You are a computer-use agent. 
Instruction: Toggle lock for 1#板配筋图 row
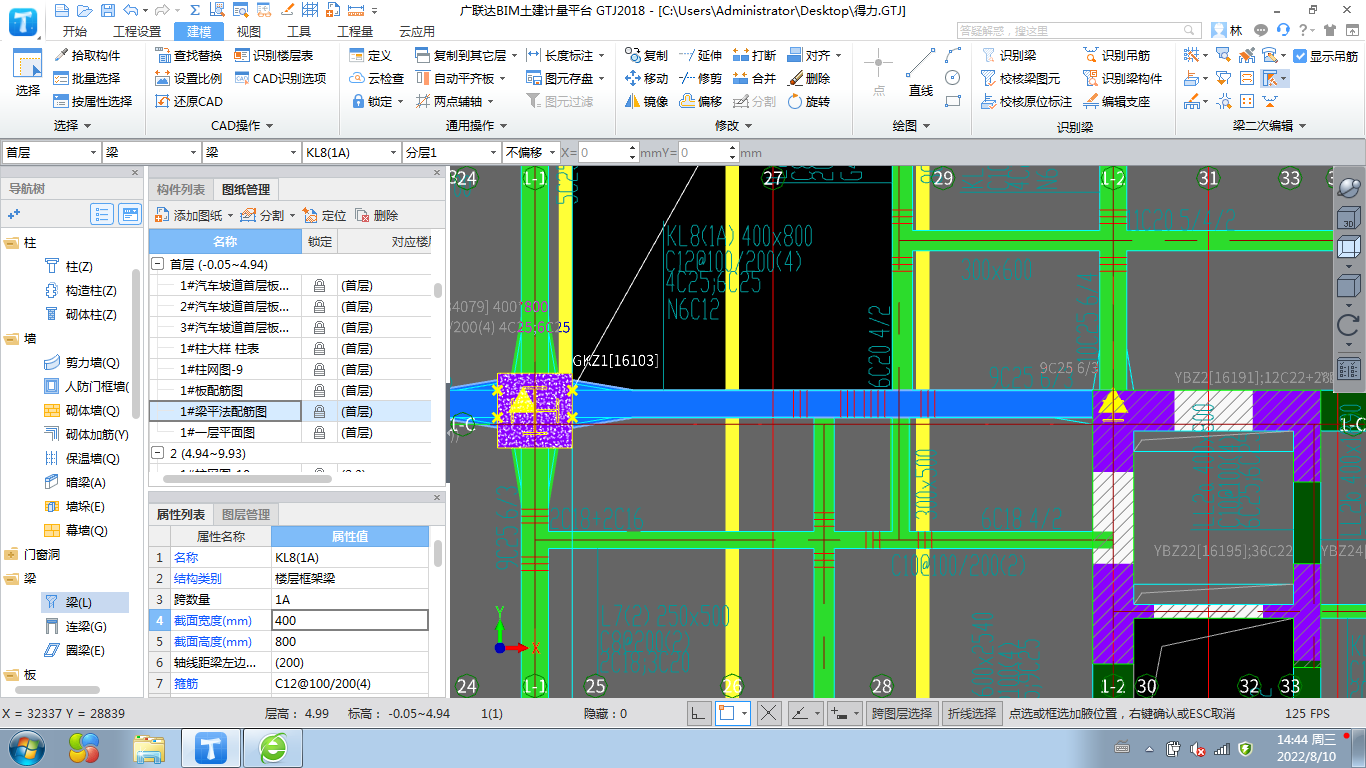(319, 390)
